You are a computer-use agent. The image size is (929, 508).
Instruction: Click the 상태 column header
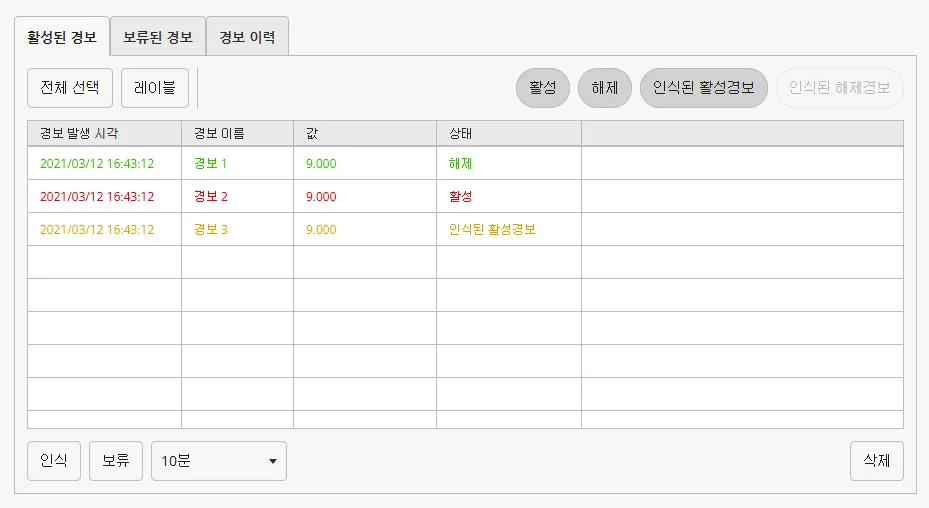(x=508, y=133)
